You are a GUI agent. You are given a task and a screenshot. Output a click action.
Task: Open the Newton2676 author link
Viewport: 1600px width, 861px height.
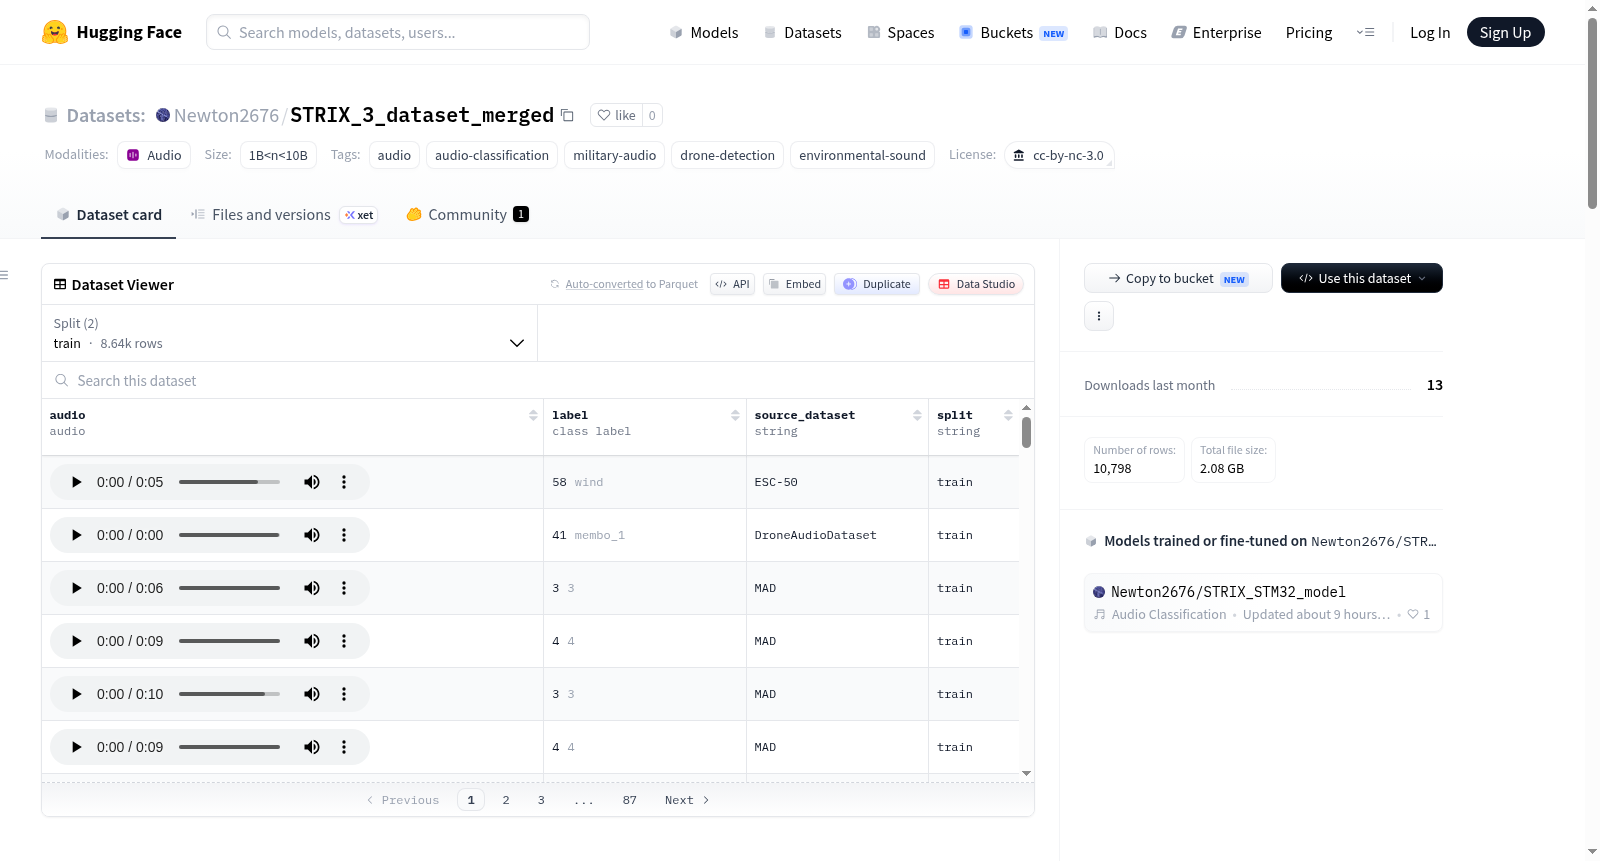226,115
